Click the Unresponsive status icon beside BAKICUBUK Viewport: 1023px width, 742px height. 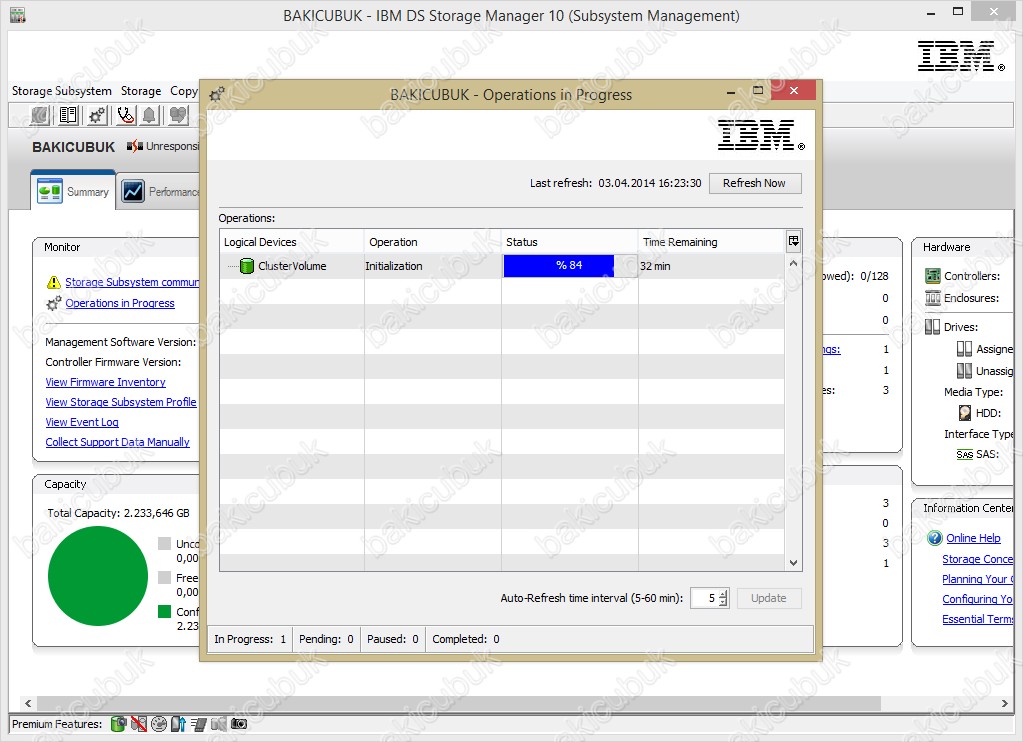click(134, 146)
